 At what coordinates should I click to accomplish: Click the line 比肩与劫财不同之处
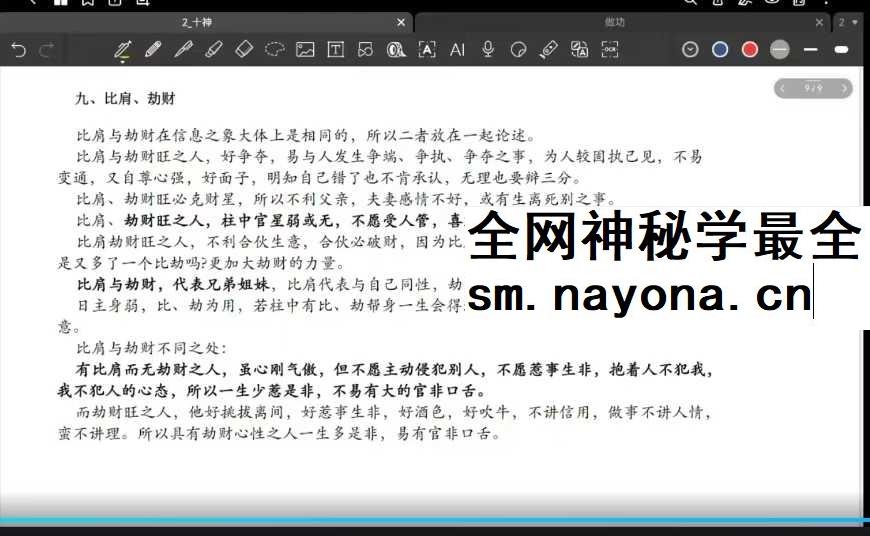[151, 348]
